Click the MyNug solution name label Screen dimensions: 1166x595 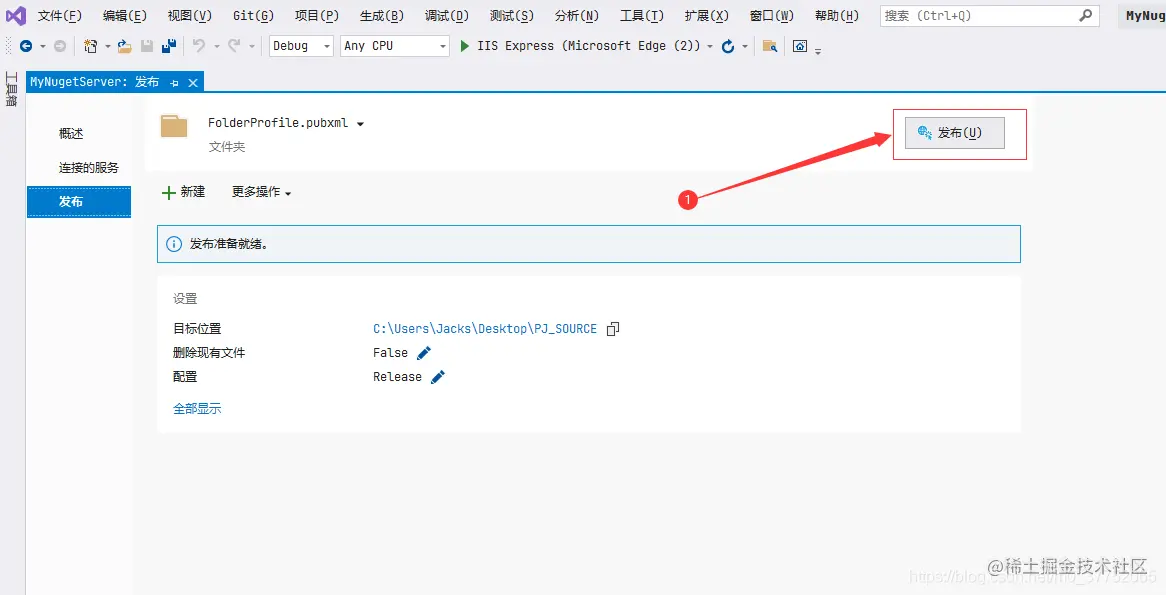[x=1145, y=16]
